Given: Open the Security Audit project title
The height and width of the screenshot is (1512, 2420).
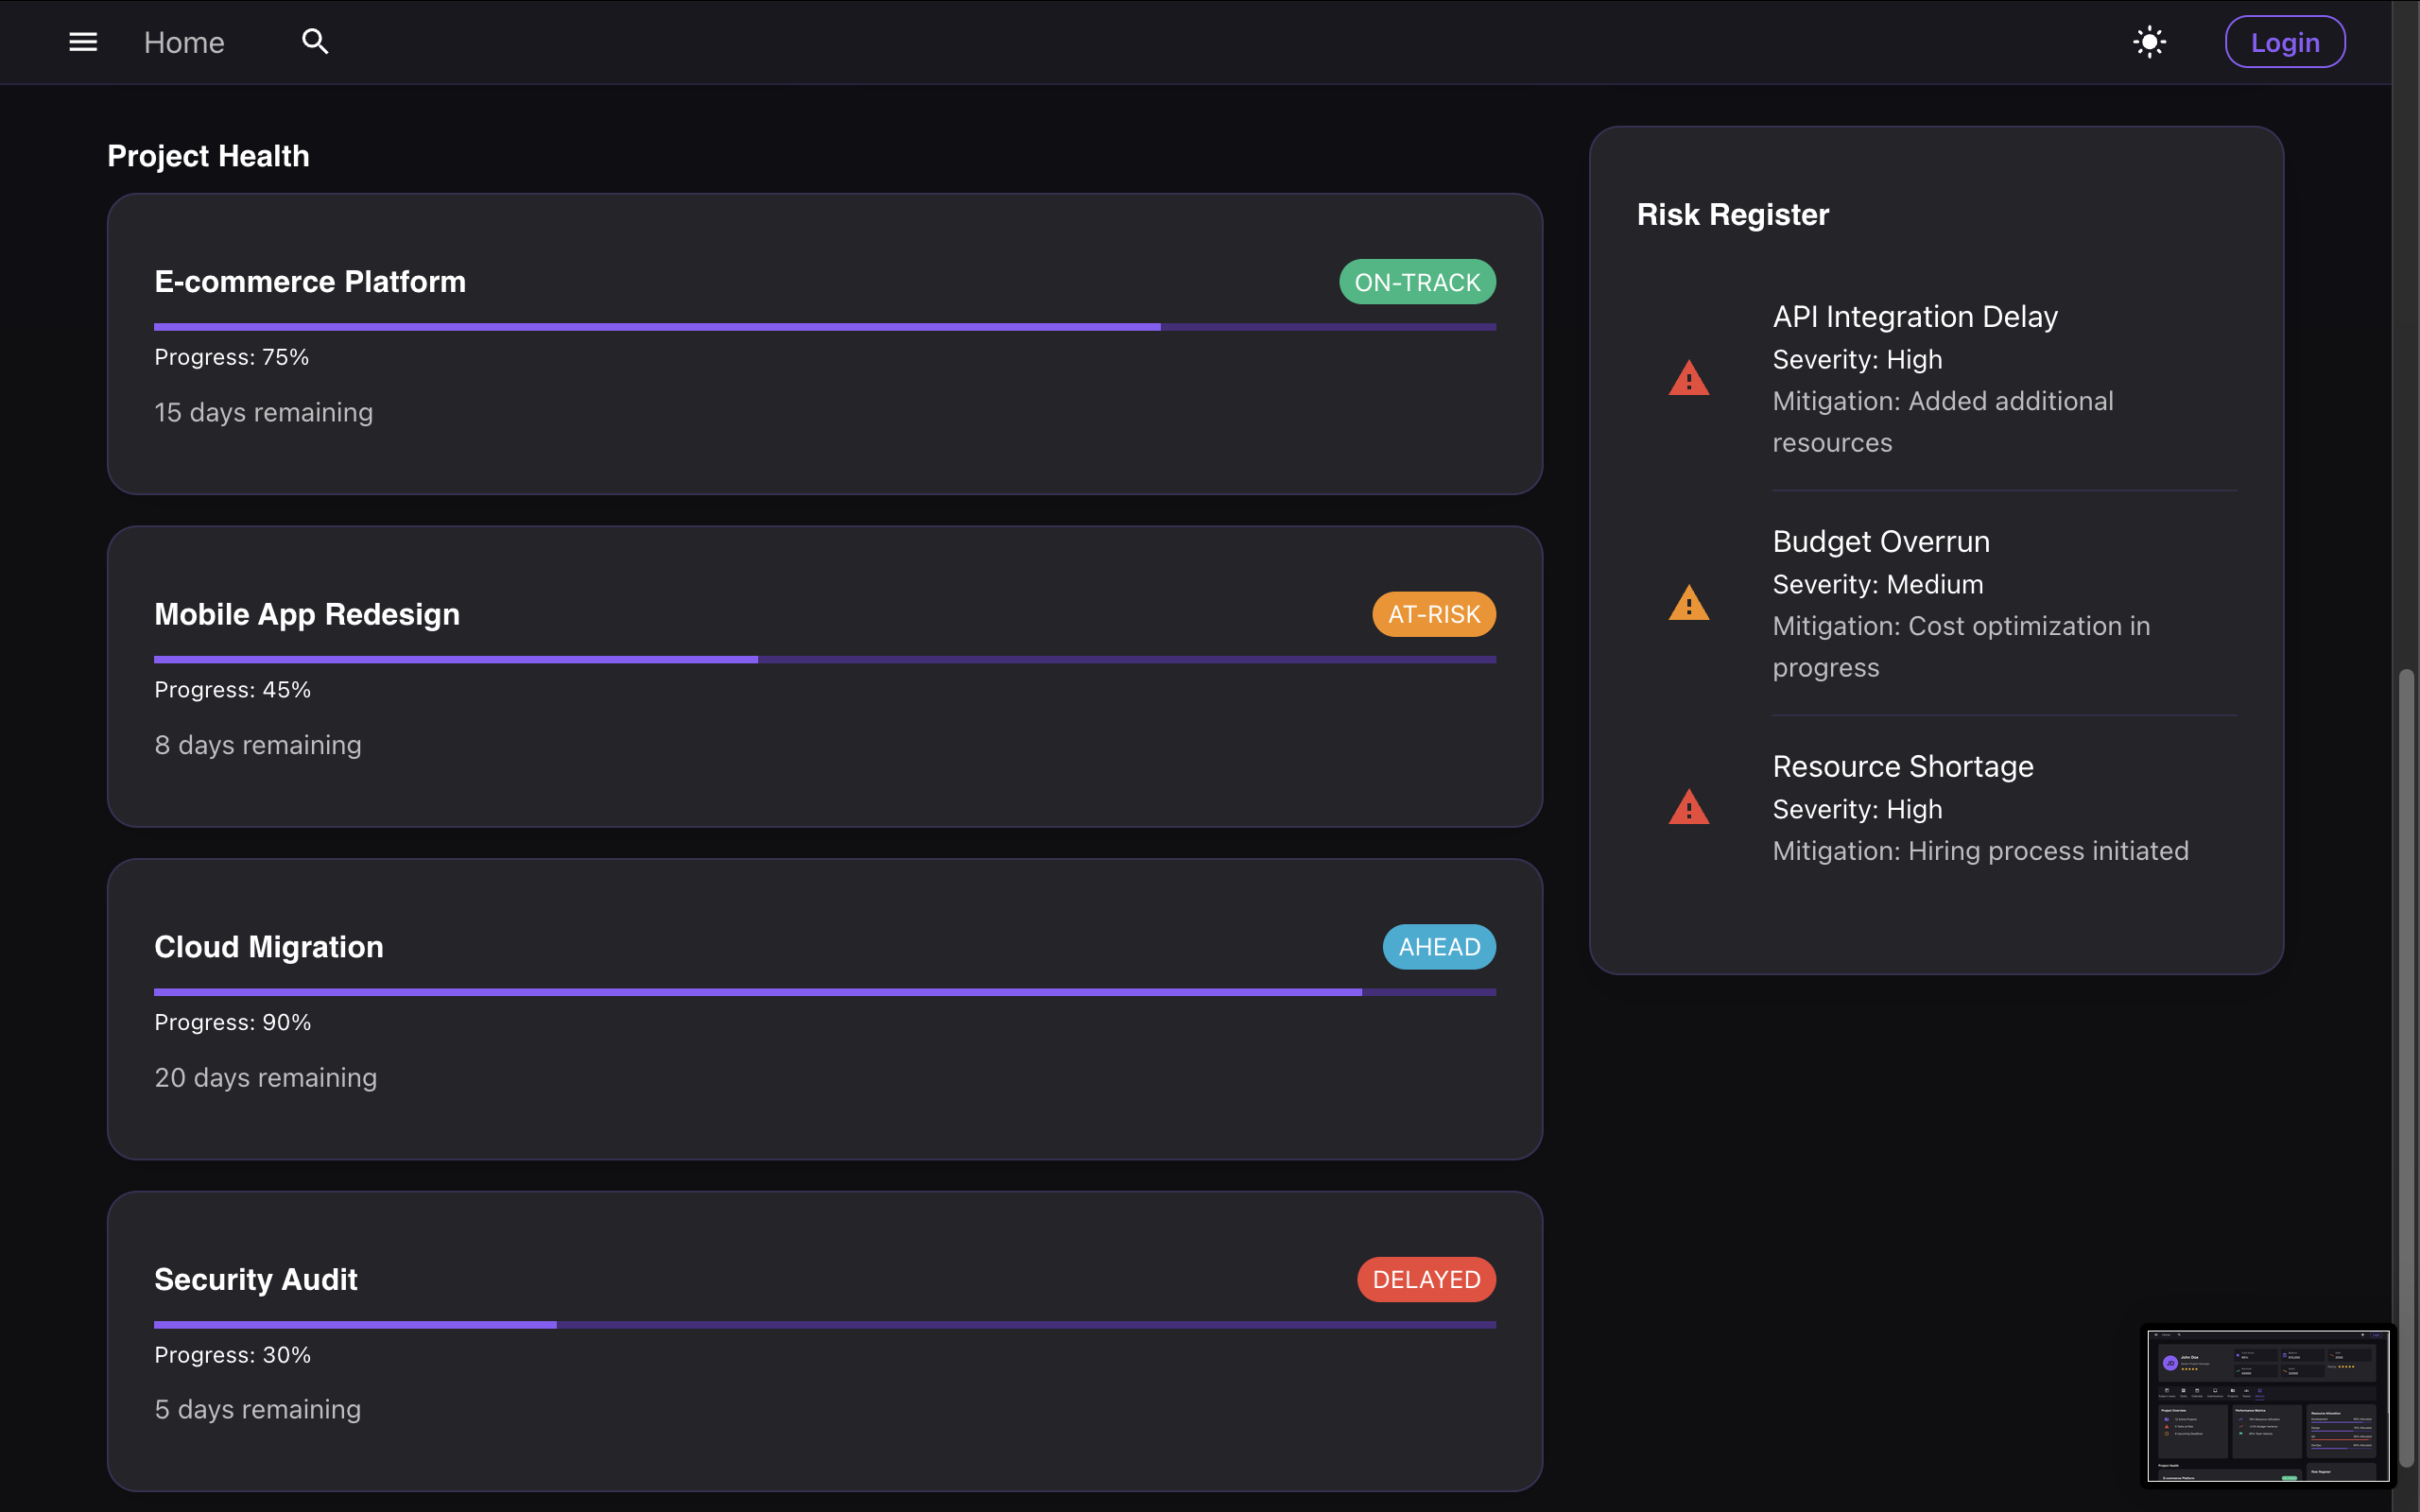Looking at the screenshot, I should pos(256,1279).
